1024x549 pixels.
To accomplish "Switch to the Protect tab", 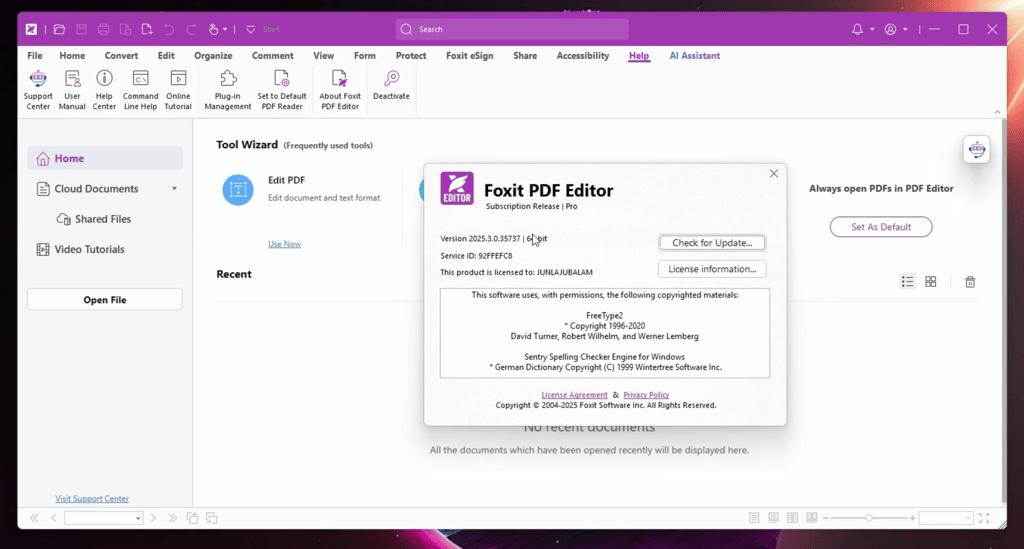I will tap(411, 55).
